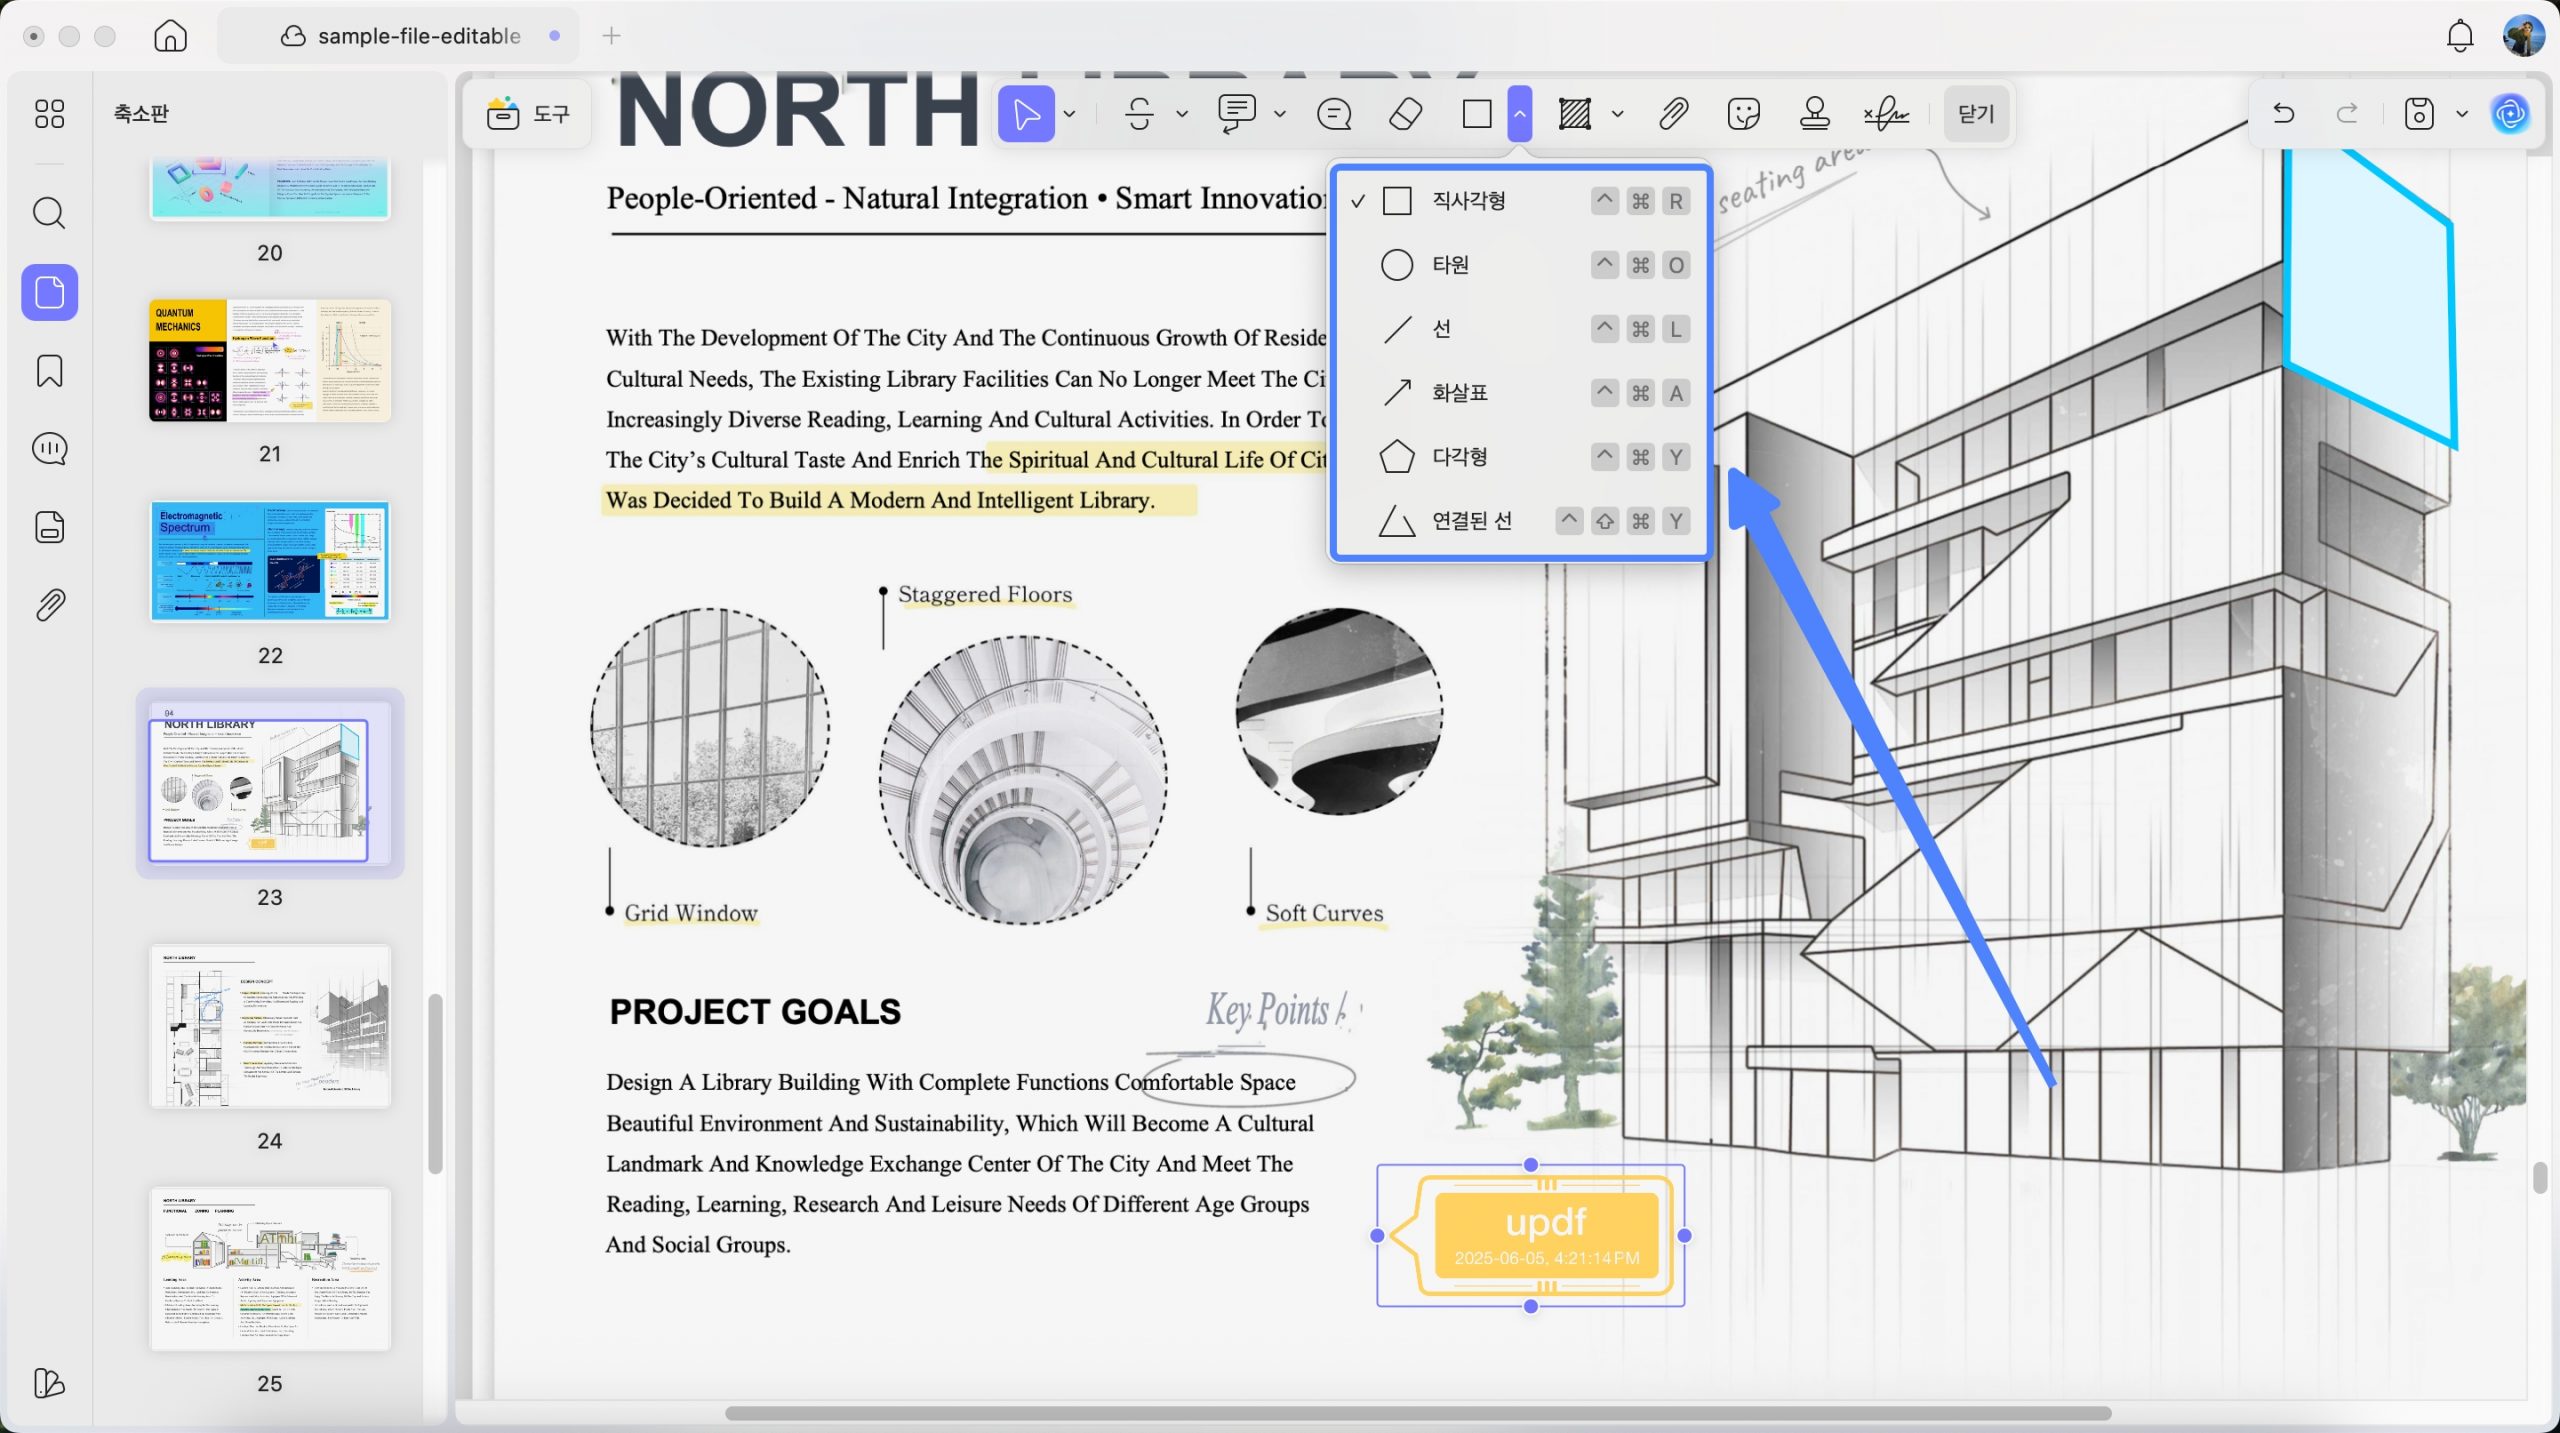Select the sticky note bubble tool
Screen dimensions: 2560x1433
[x=1334, y=114]
